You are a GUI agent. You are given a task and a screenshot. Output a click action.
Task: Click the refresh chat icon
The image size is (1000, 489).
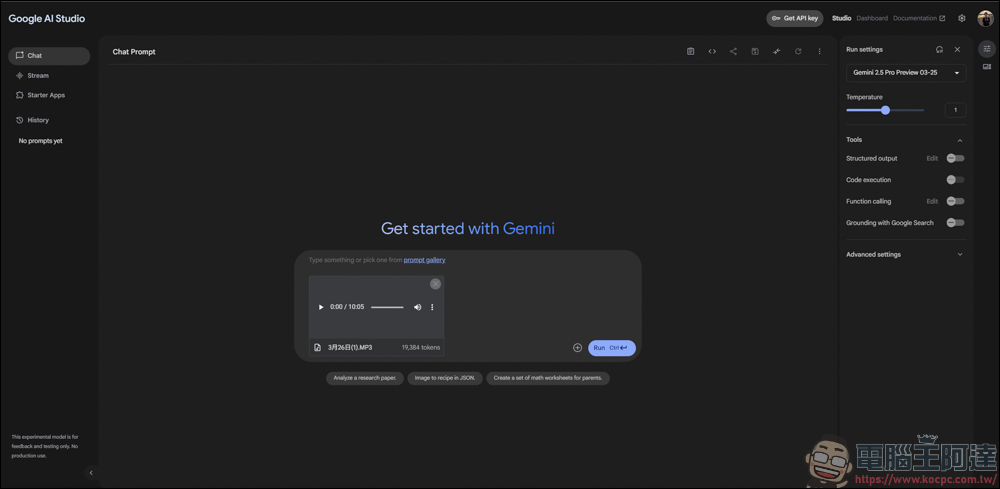point(798,52)
